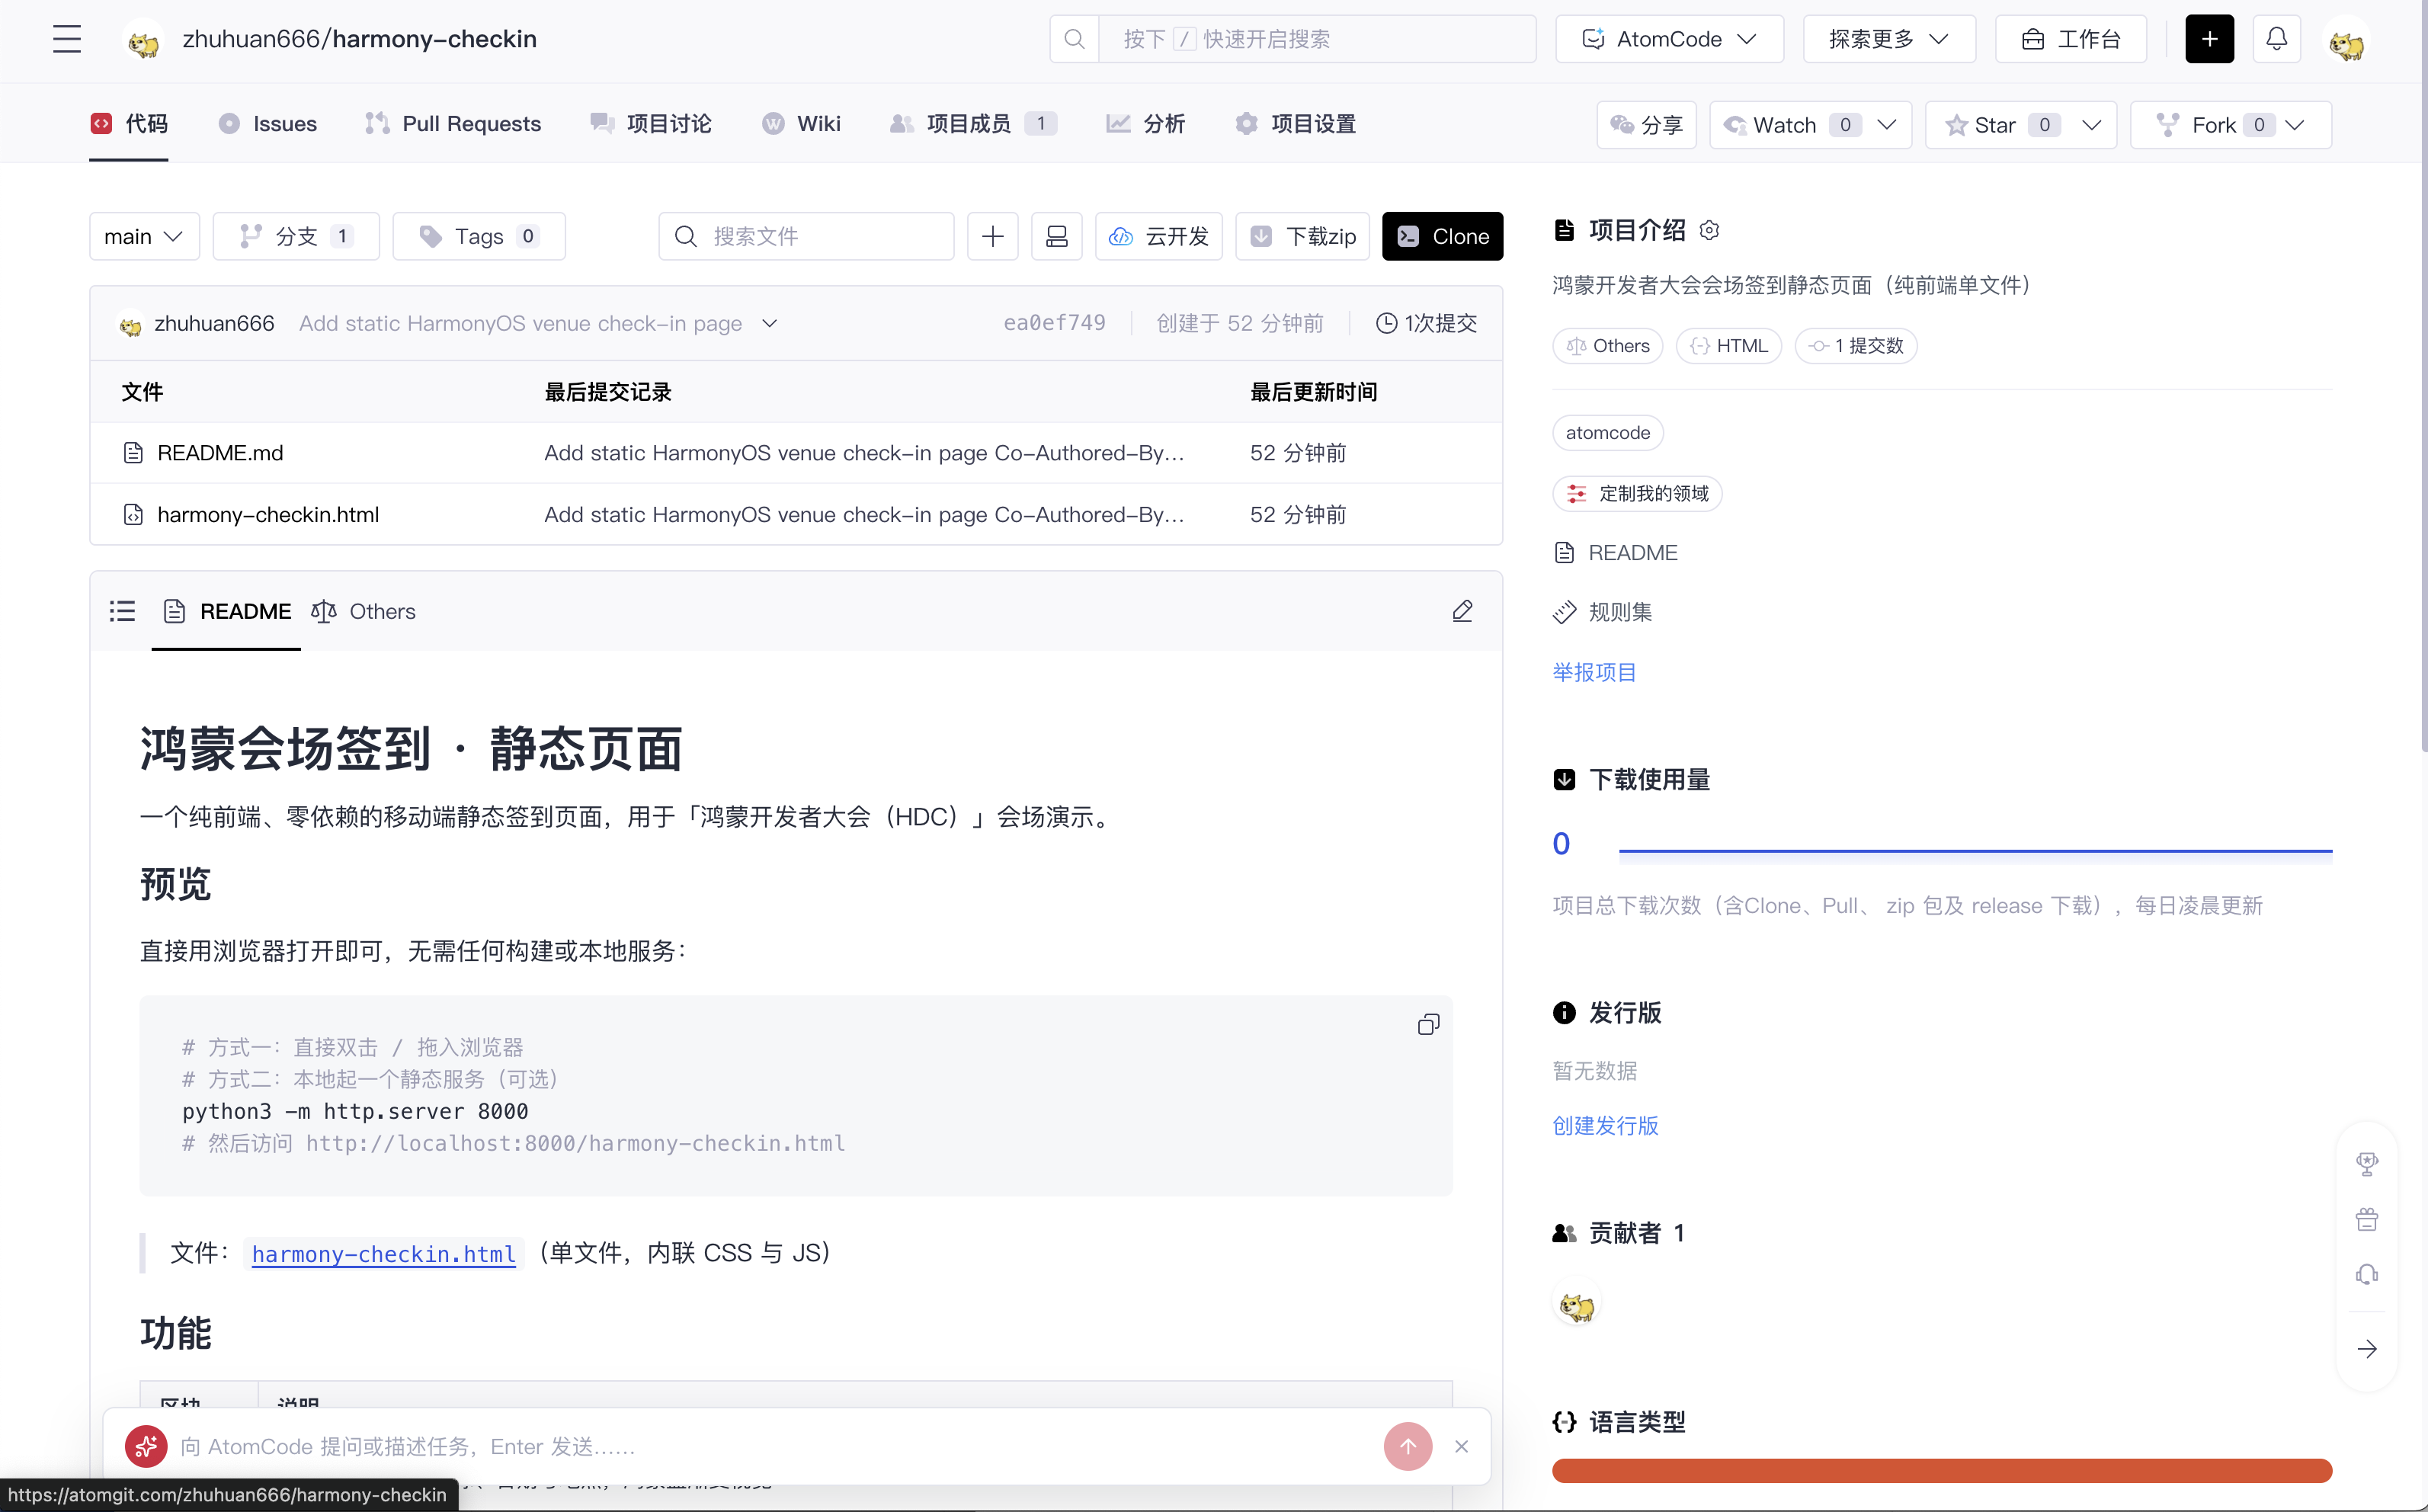Screen dimensions: 2428x1512
Task: Open the Star dropdown arrow
Action: click(2091, 125)
